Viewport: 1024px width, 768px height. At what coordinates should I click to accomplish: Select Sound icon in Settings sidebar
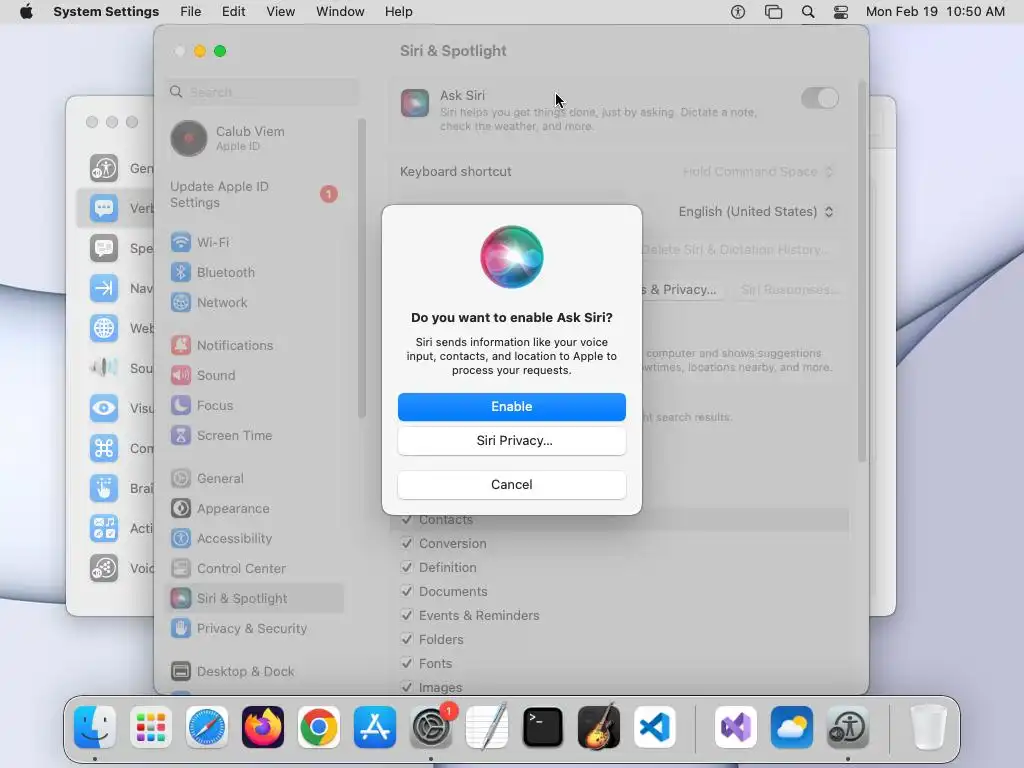(x=181, y=376)
